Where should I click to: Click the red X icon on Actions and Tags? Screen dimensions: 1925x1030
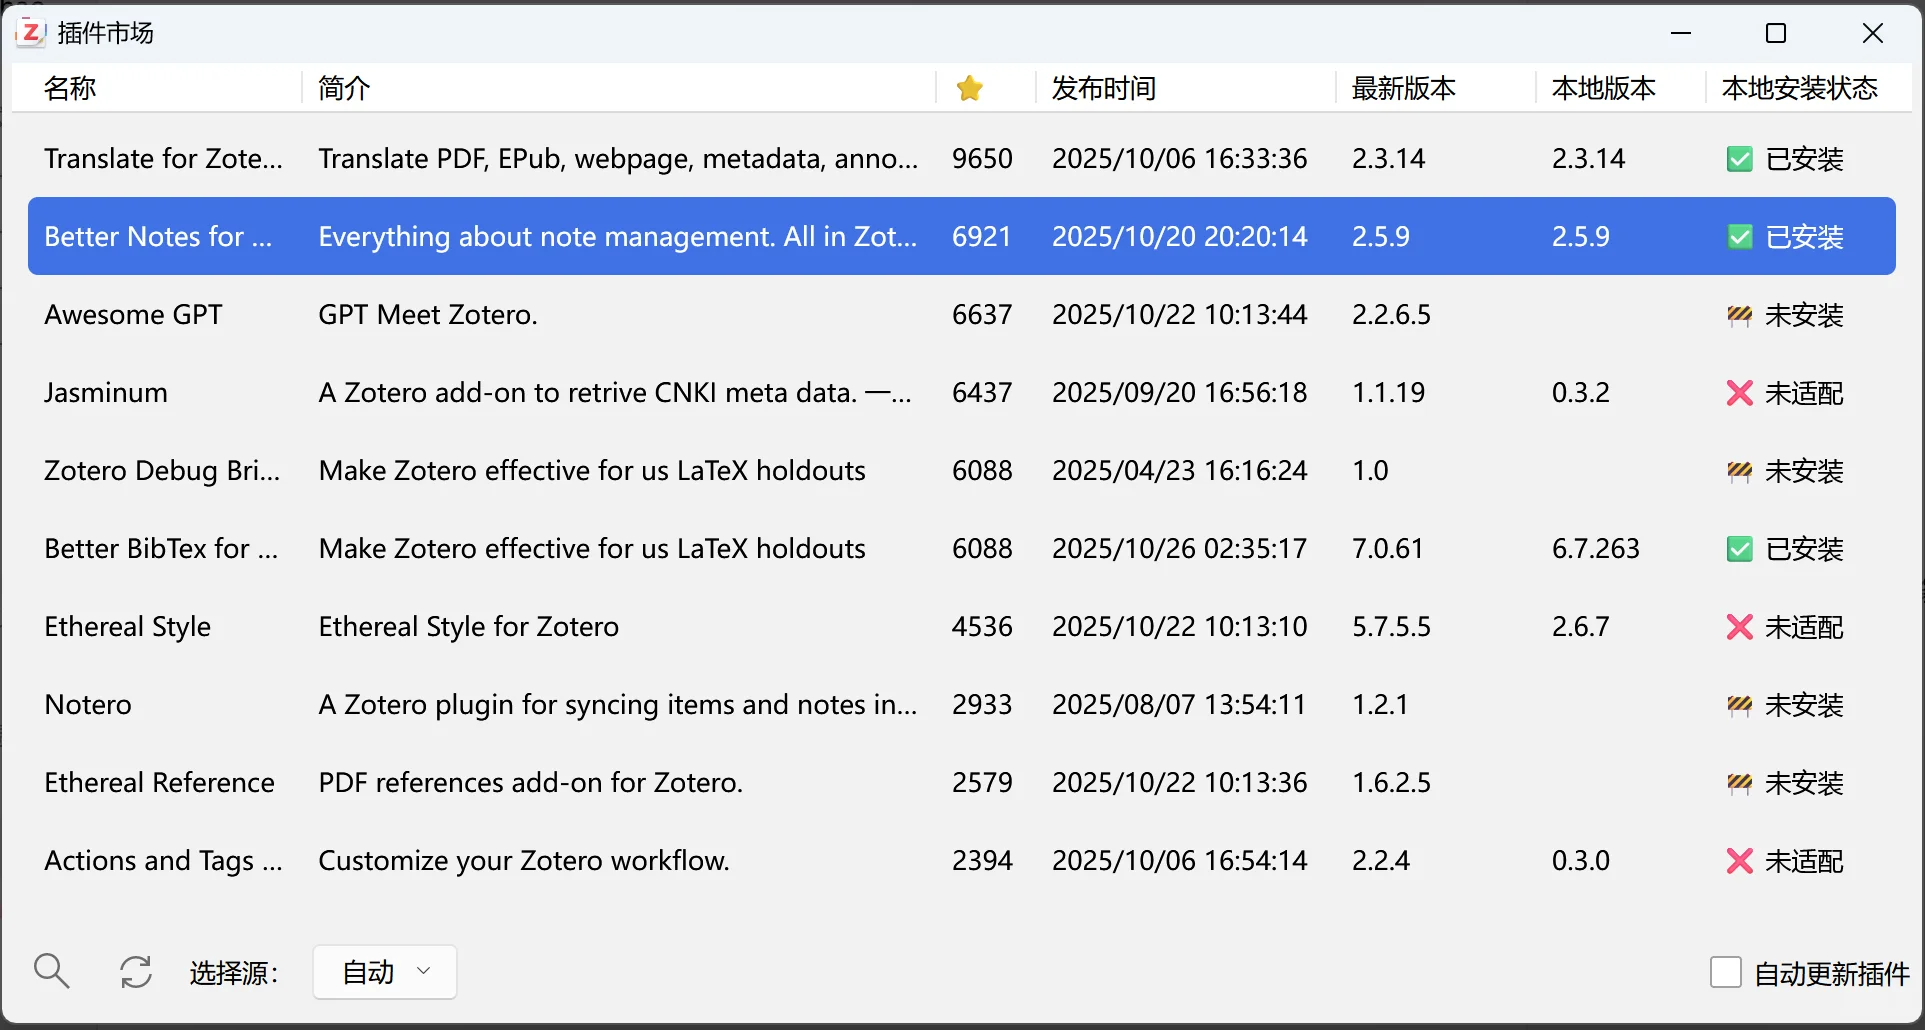click(1740, 860)
